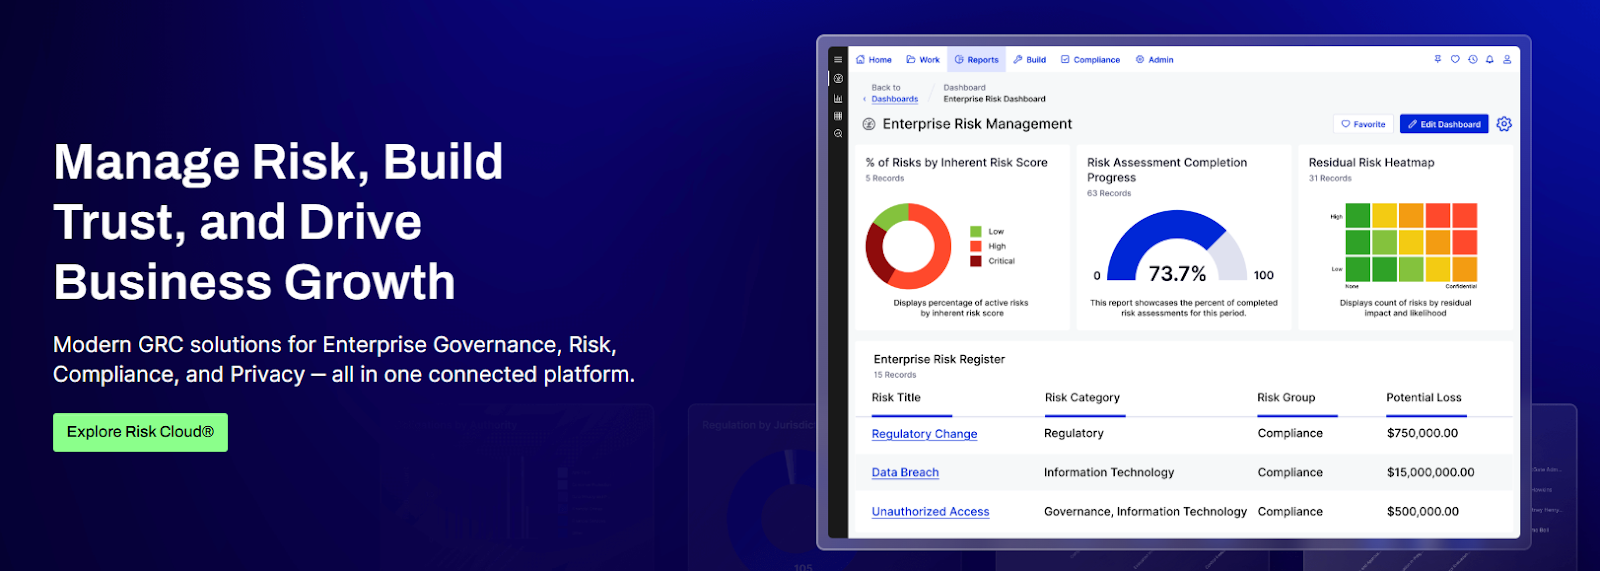
Task: Open the Build tab
Action: click(x=1030, y=60)
